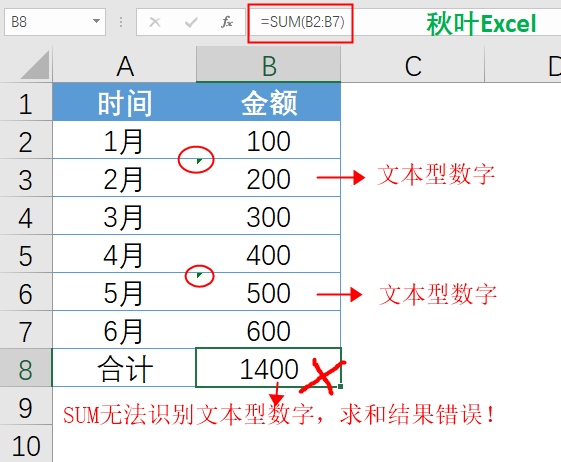561x462 pixels.
Task: Click the Select All corner triangle
Action: tap(35, 65)
